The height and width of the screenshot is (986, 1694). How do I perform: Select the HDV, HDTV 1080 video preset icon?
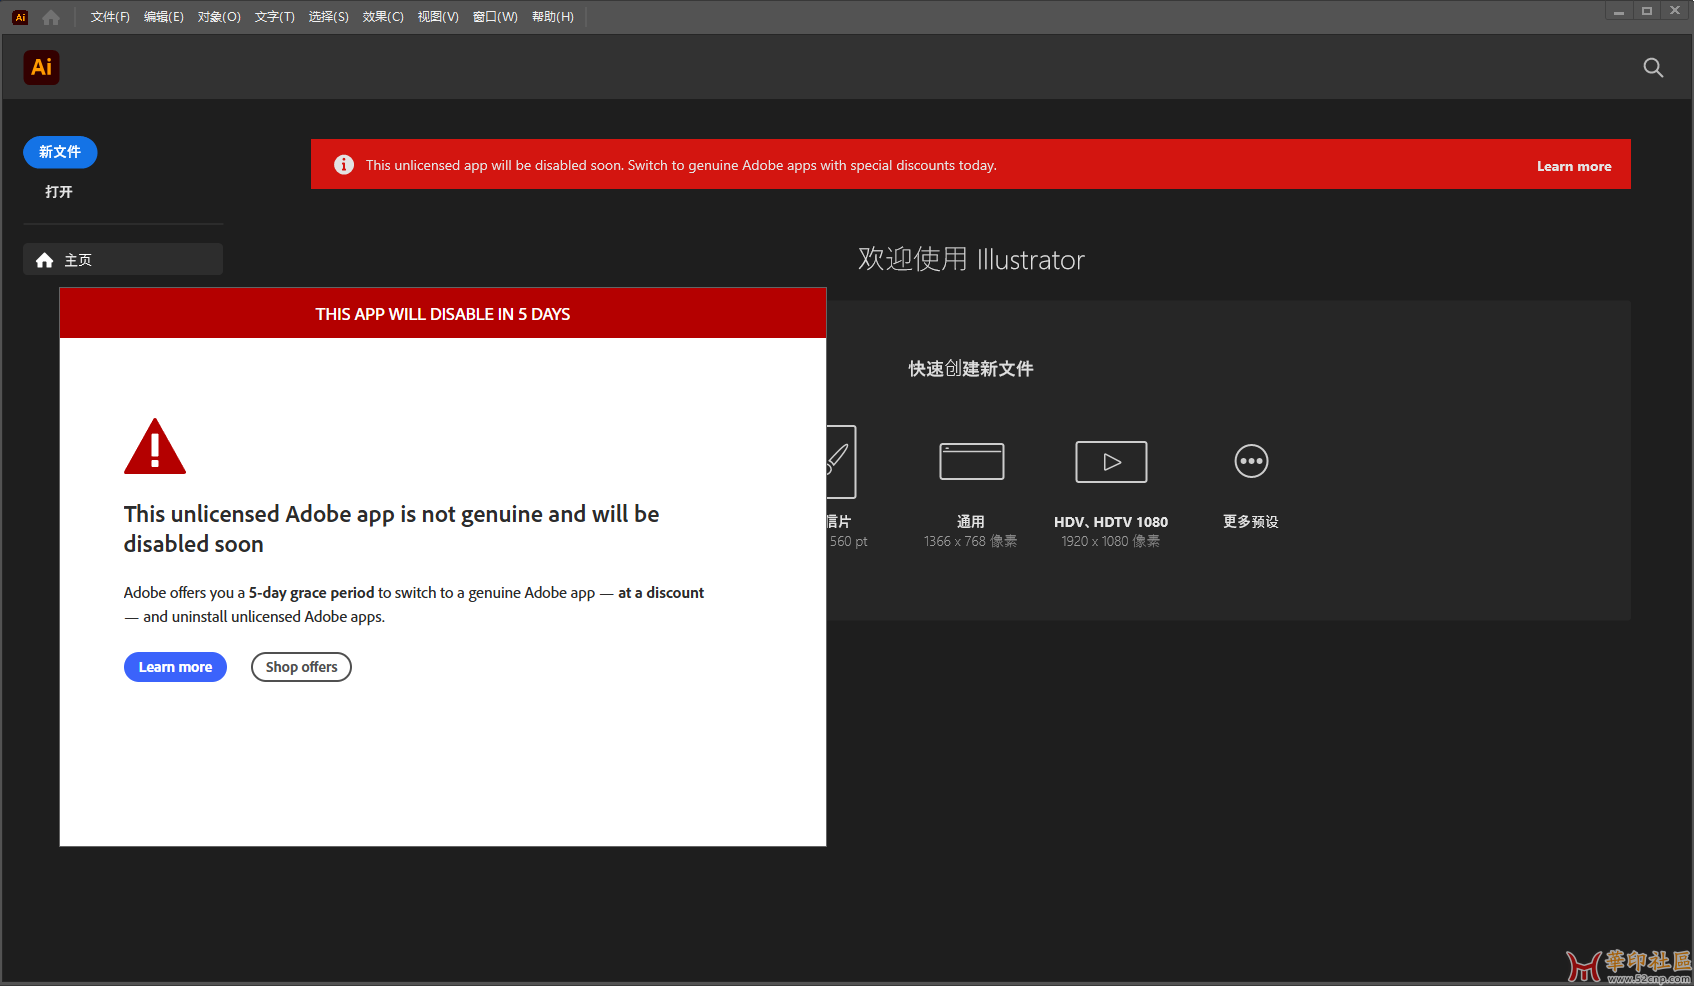click(1110, 461)
